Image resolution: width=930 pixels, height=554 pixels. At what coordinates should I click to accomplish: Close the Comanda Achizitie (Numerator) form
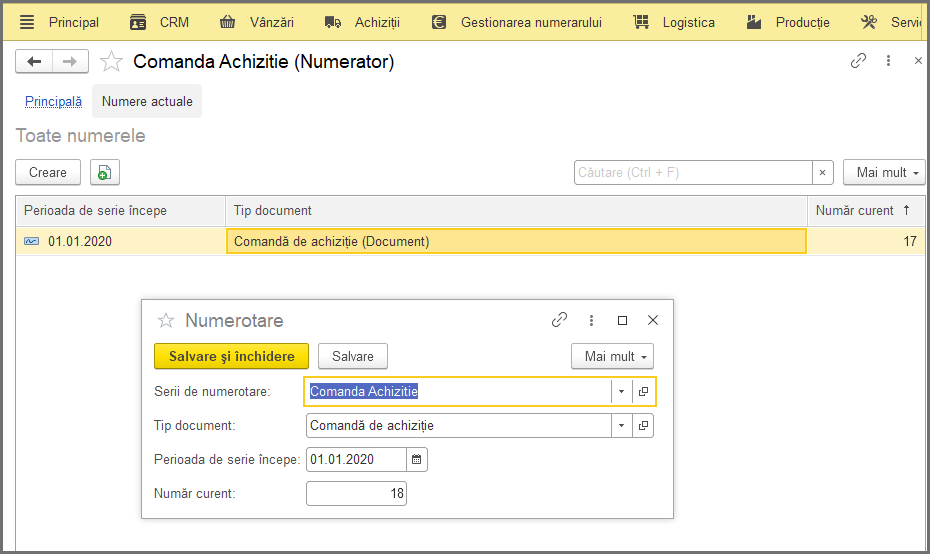point(918,61)
